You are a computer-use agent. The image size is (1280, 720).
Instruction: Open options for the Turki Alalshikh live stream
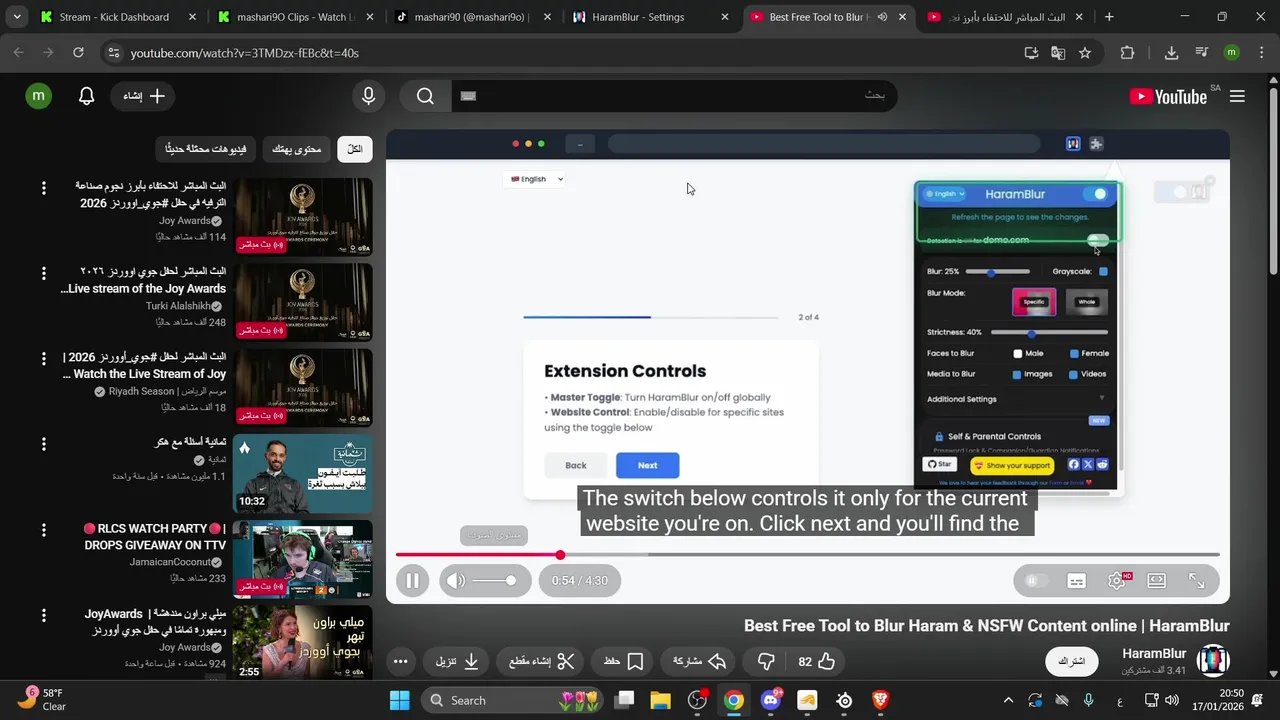click(43, 273)
